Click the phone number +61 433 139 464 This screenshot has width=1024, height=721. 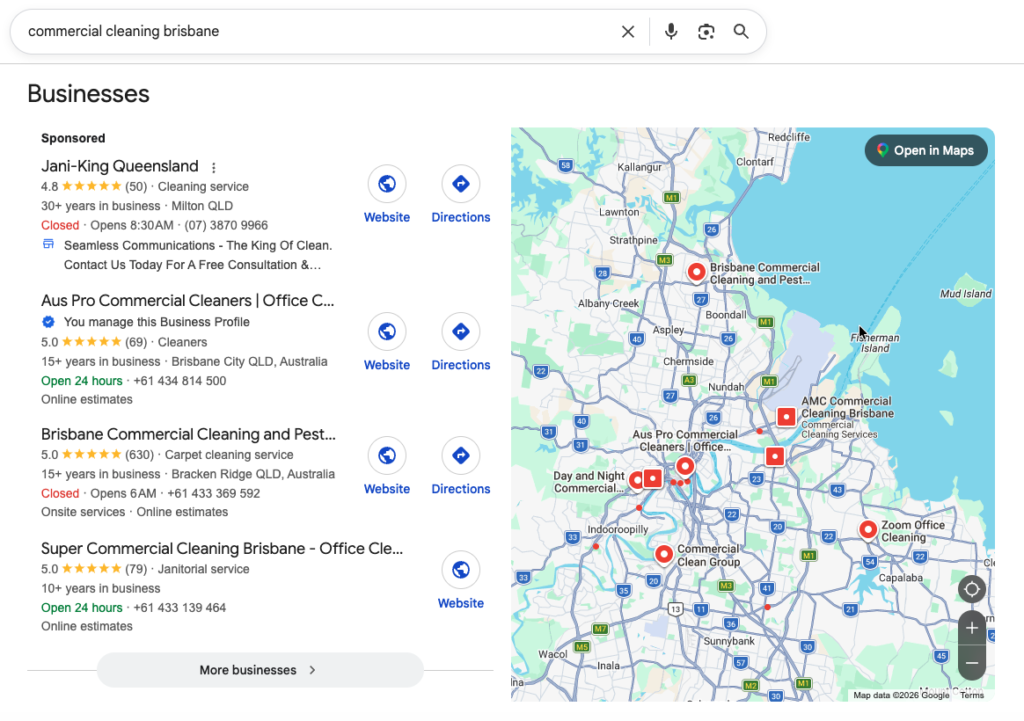180,608
